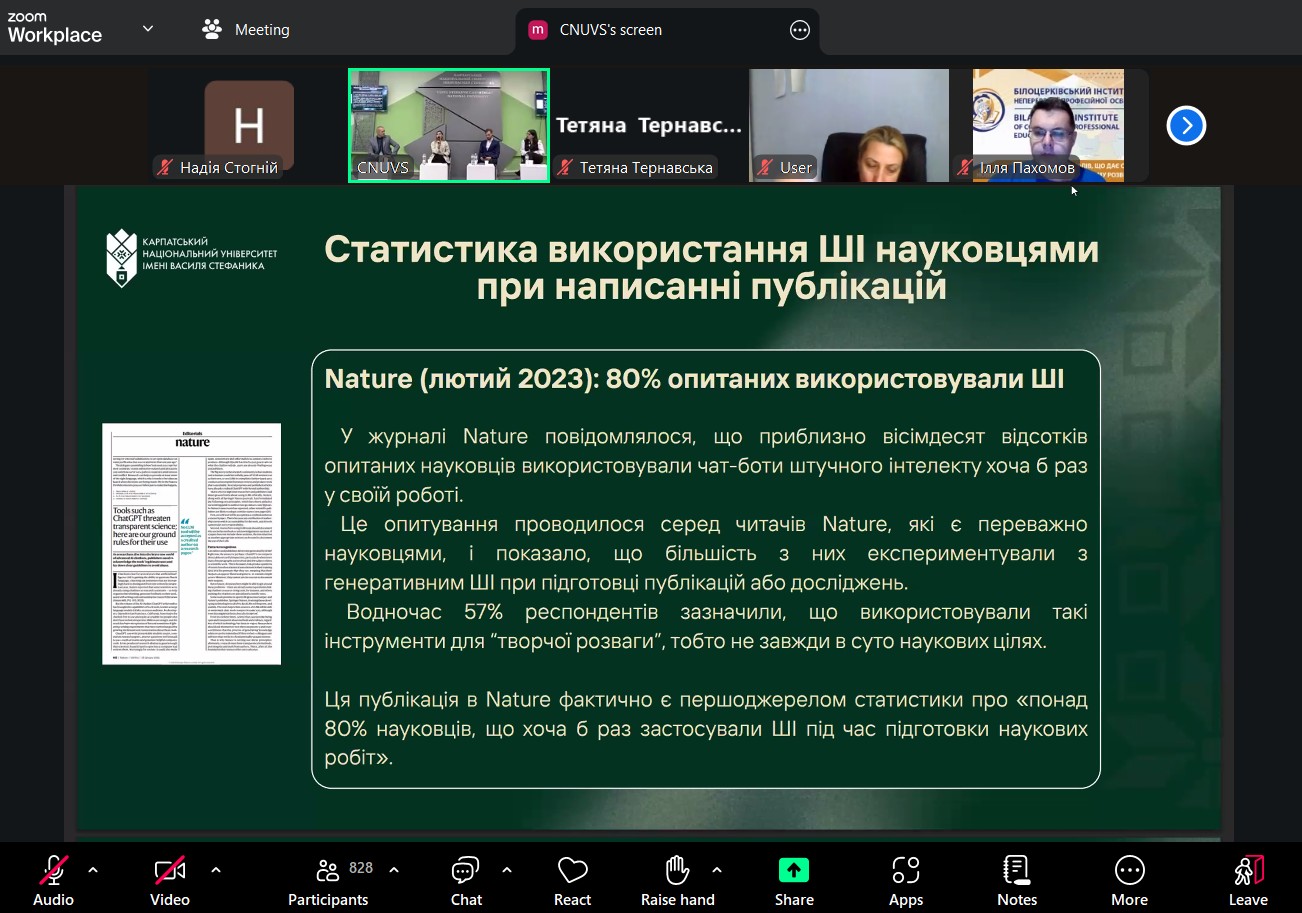This screenshot has width=1302, height=913.
Task: Switch to the Meeting tab
Action: point(246,29)
